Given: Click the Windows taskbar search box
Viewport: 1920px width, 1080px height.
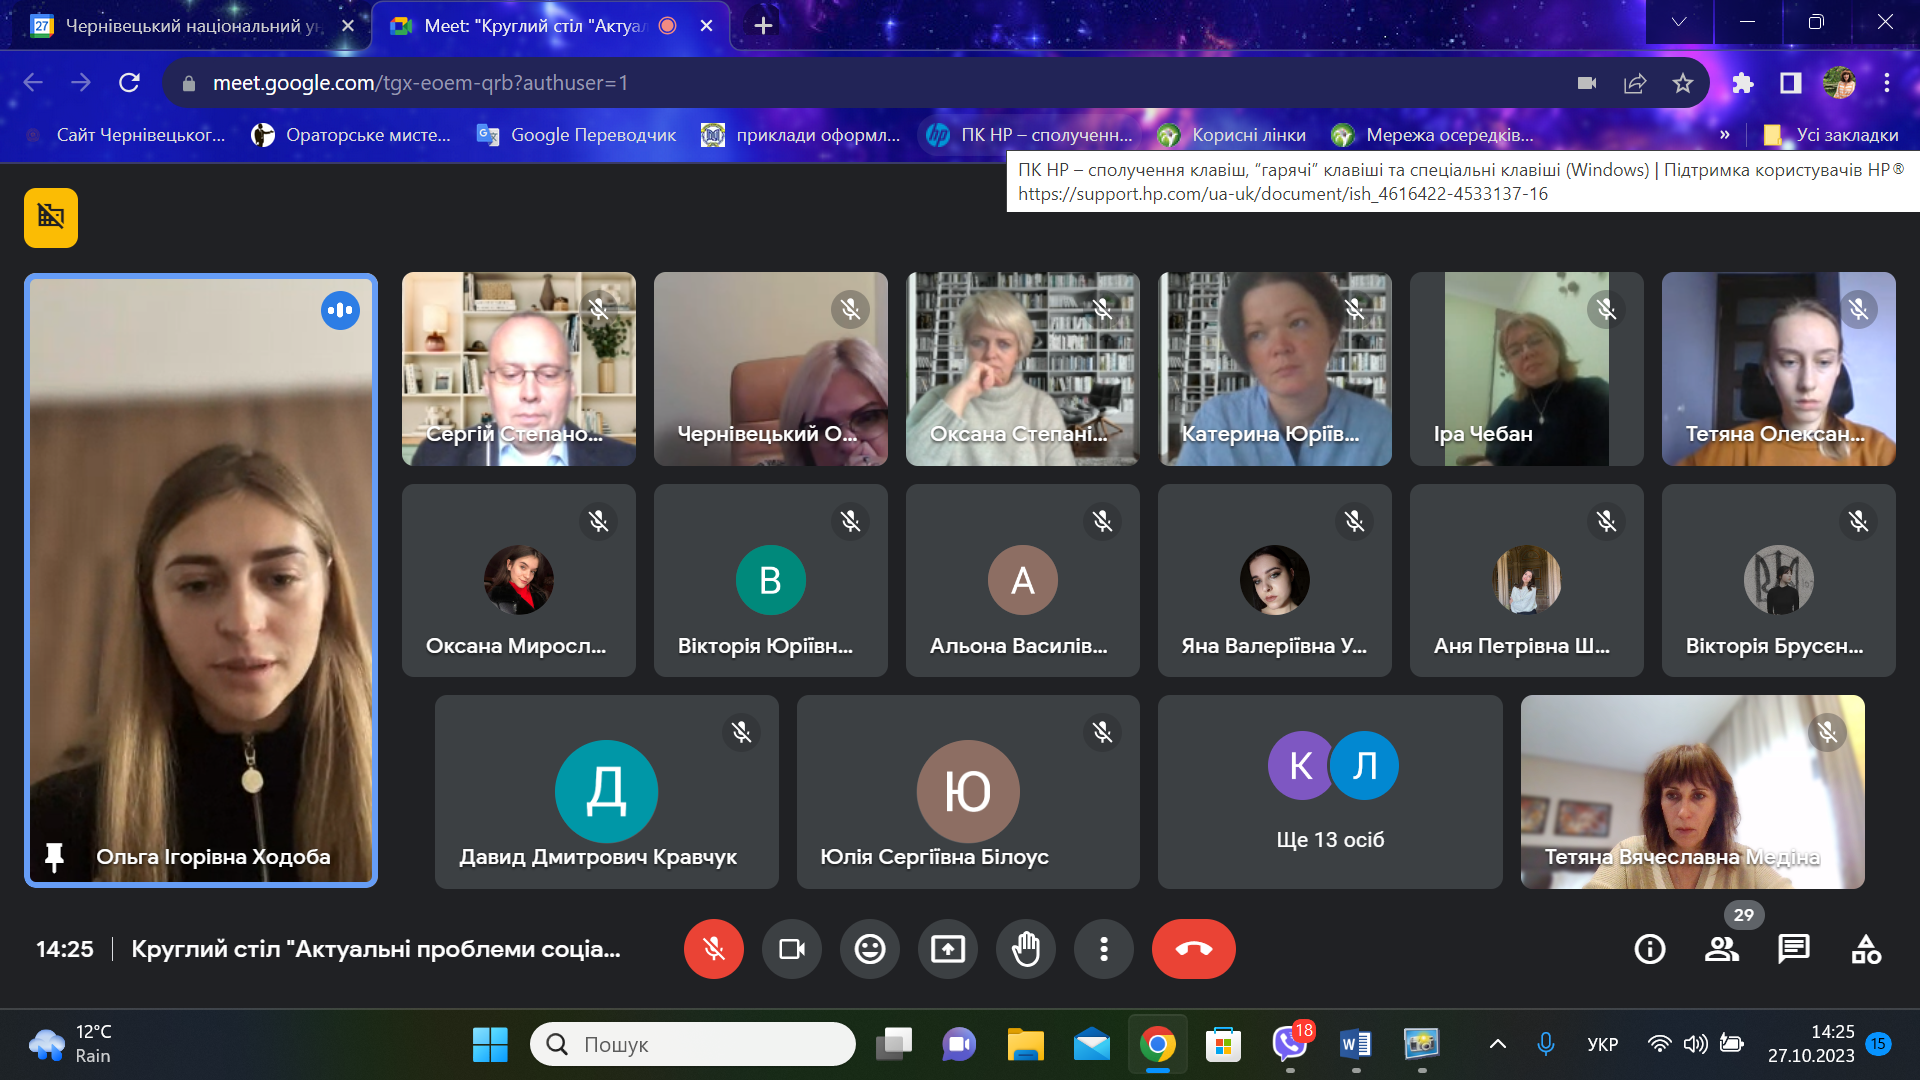Looking at the screenshot, I should point(693,1044).
